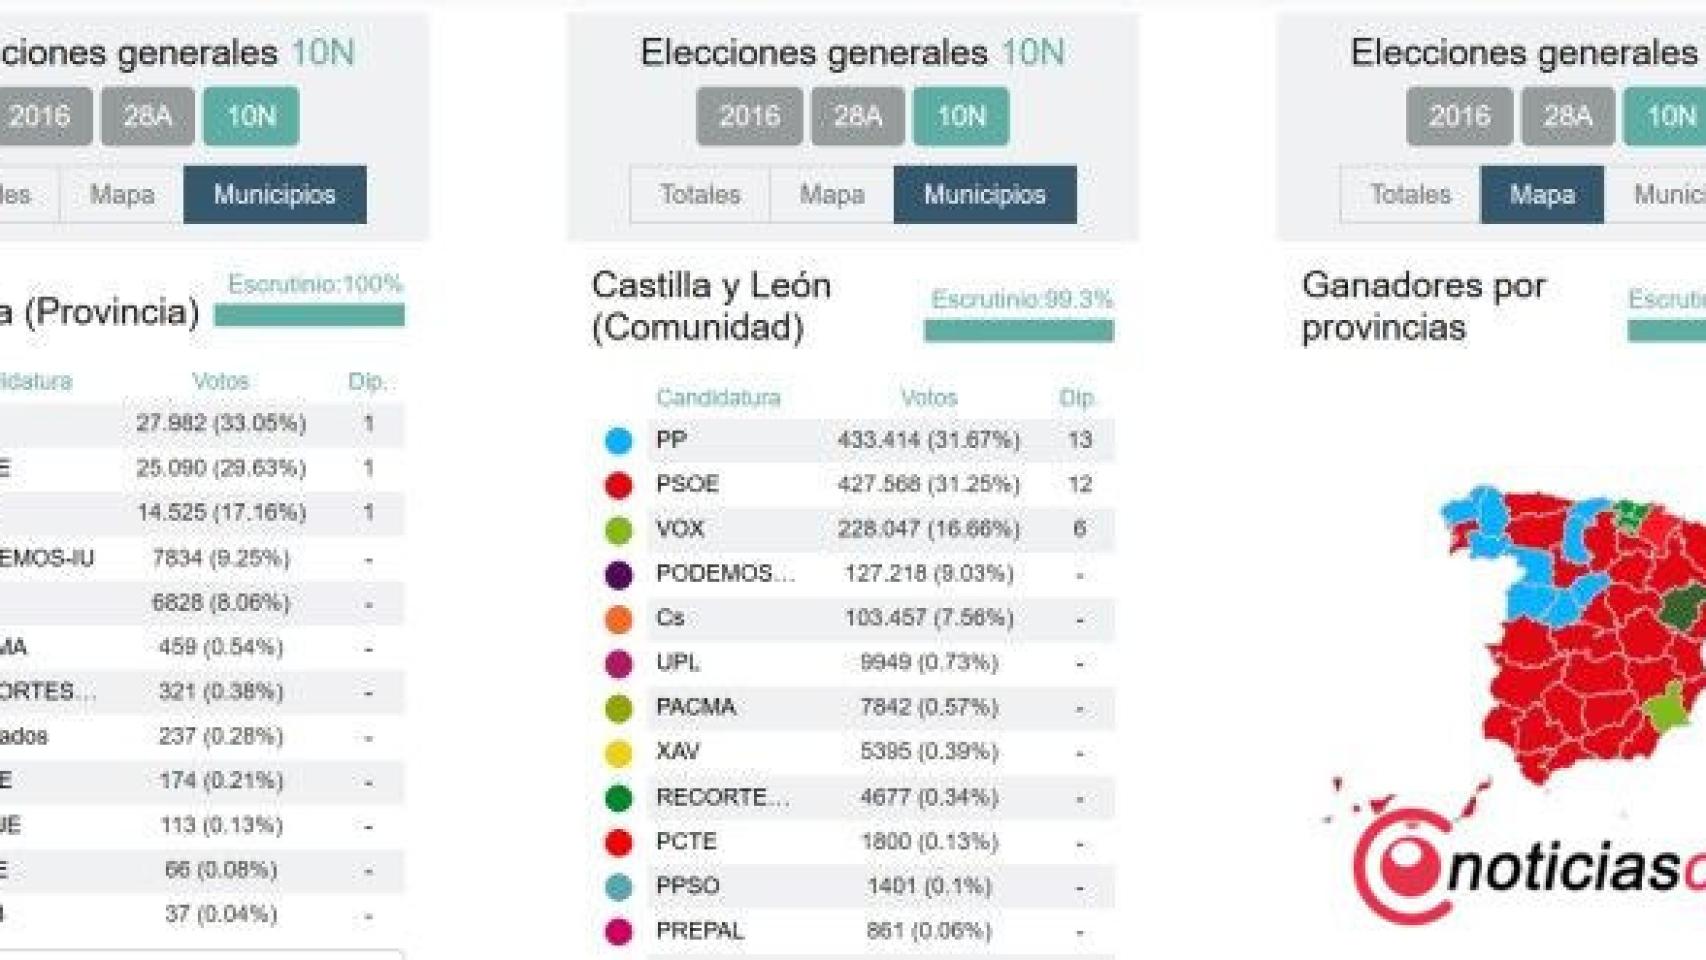Viewport: 1706px width, 960px height.
Task: Click the PACMA olive party dot
Action: (619, 708)
